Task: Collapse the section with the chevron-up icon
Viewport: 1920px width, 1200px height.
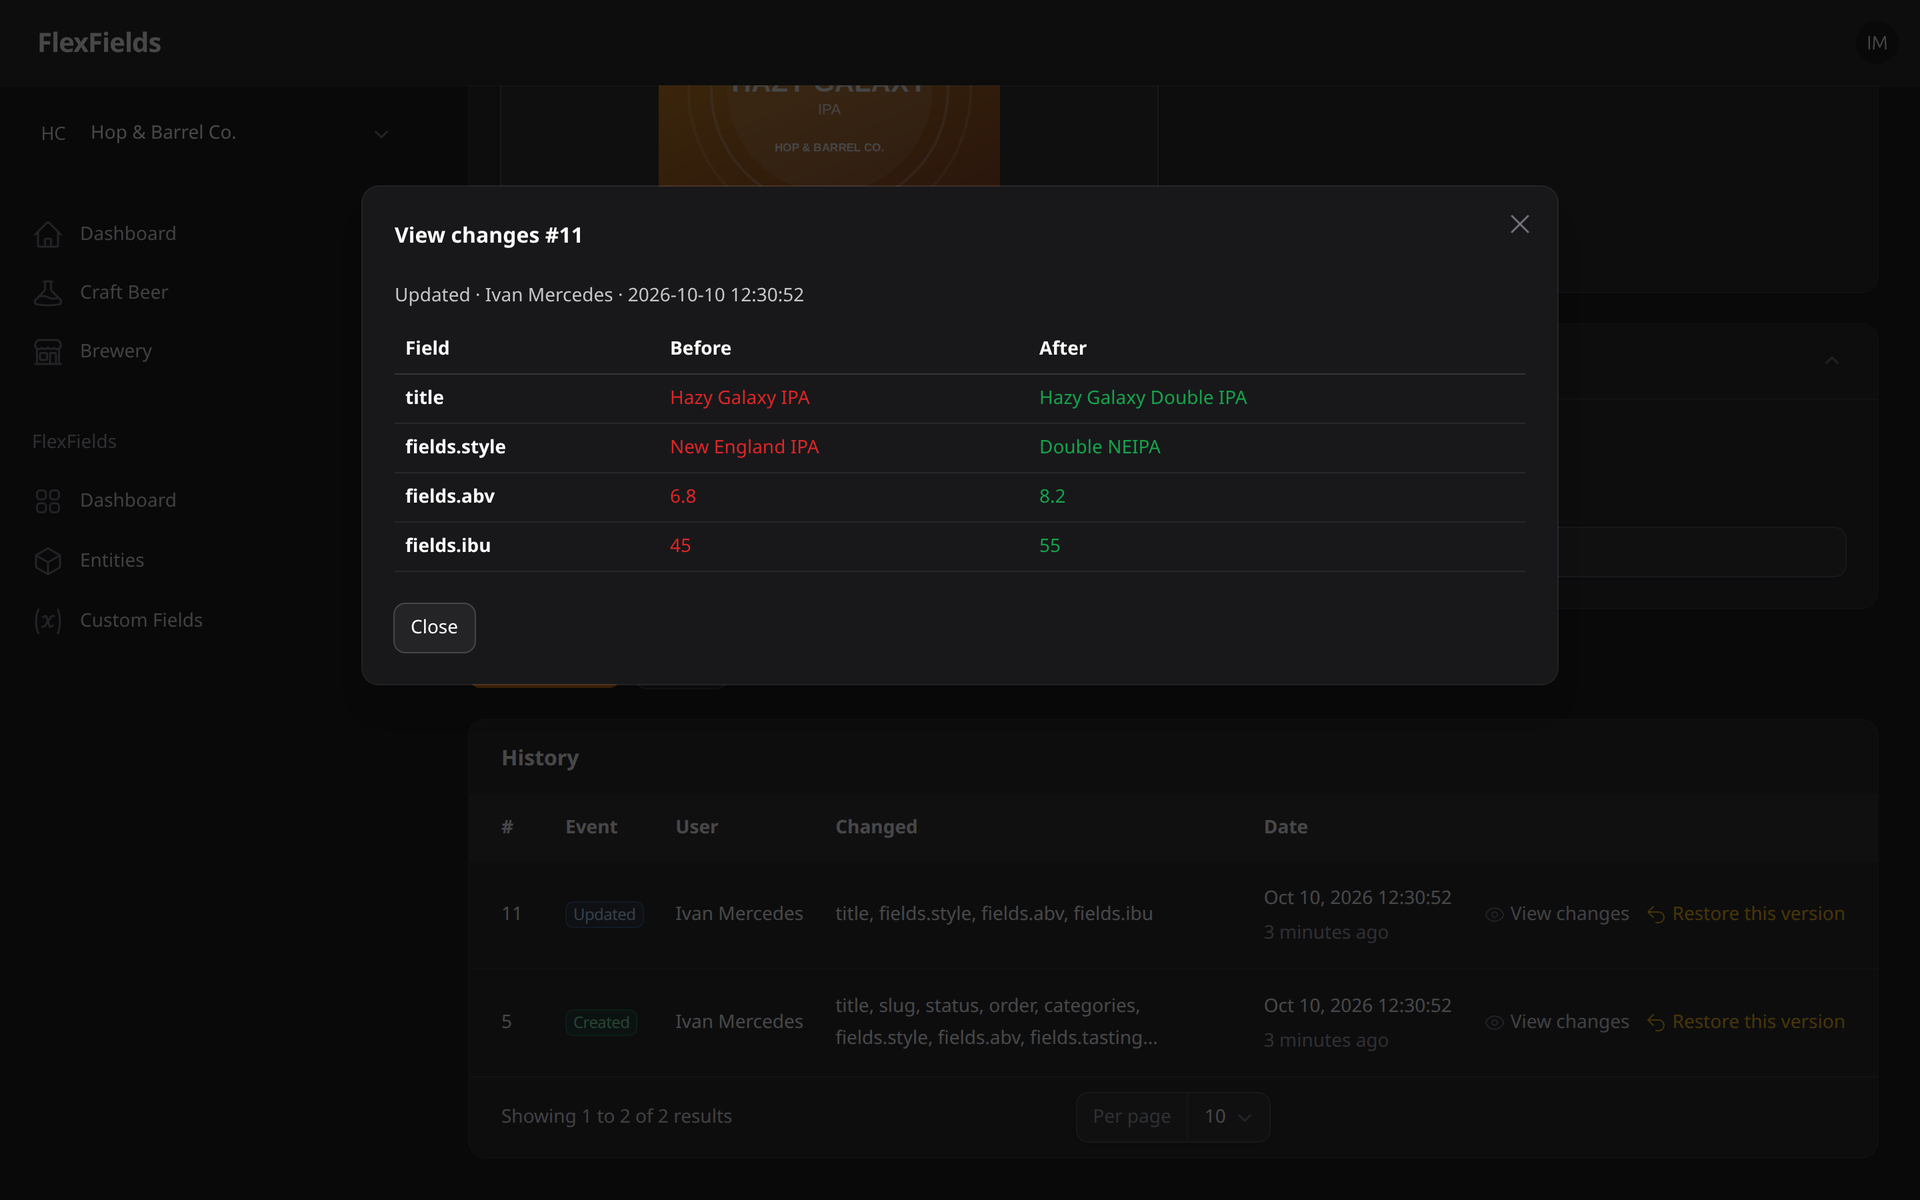Action: 1832,361
